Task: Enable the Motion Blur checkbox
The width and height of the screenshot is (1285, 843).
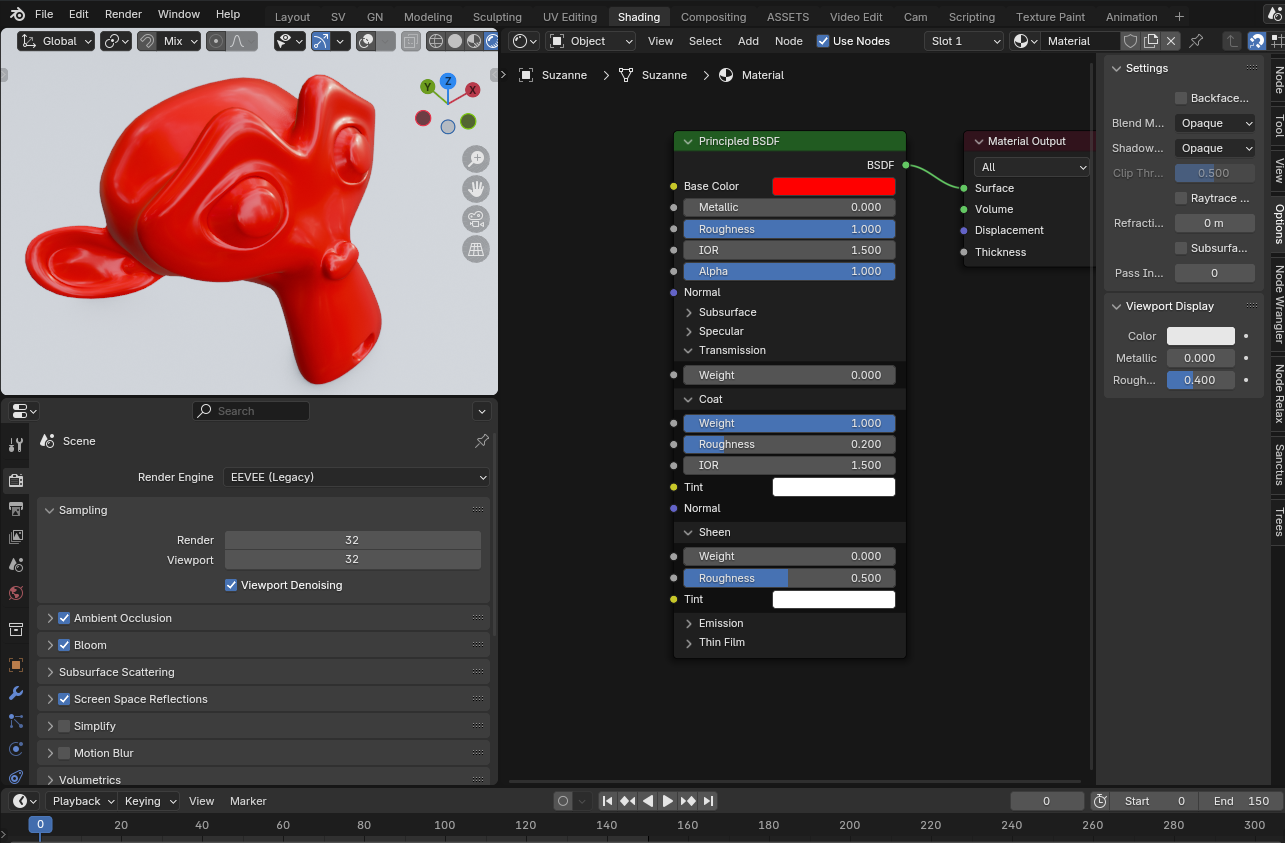Action: (x=64, y=753)
